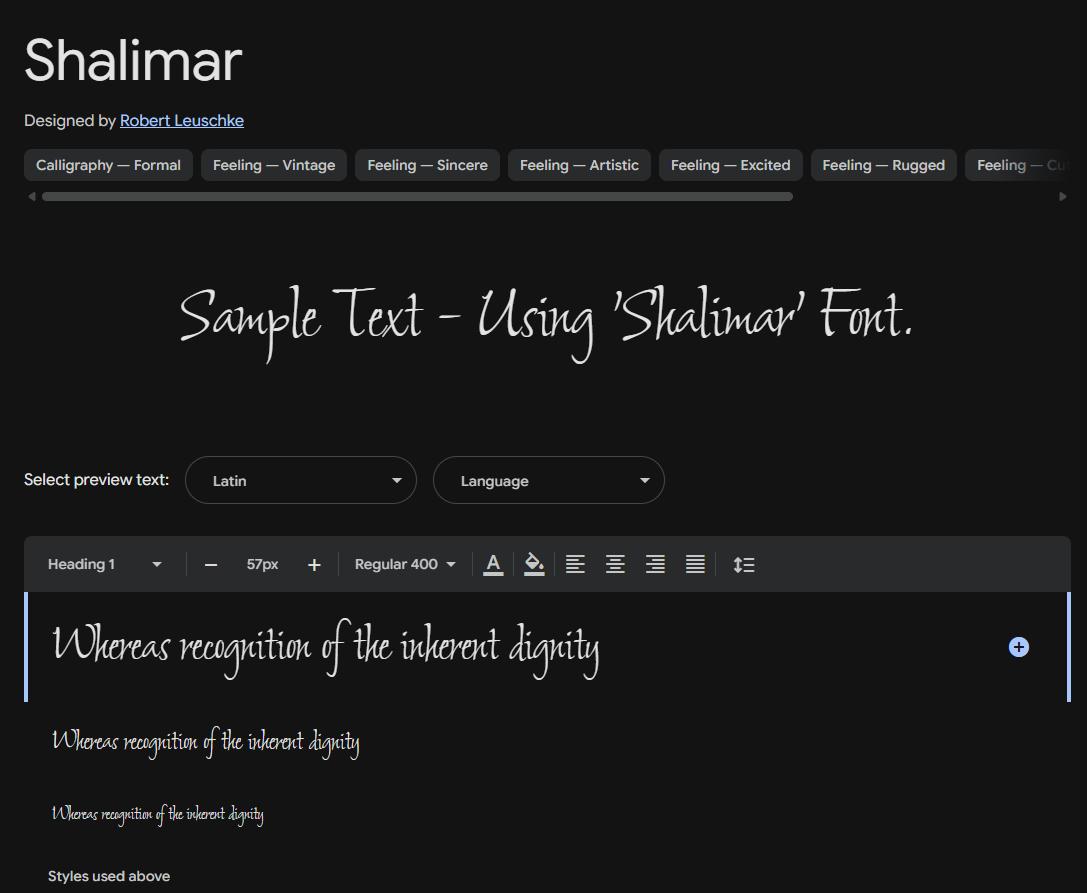Click the blue plus add-style icon

(1018, 647)
